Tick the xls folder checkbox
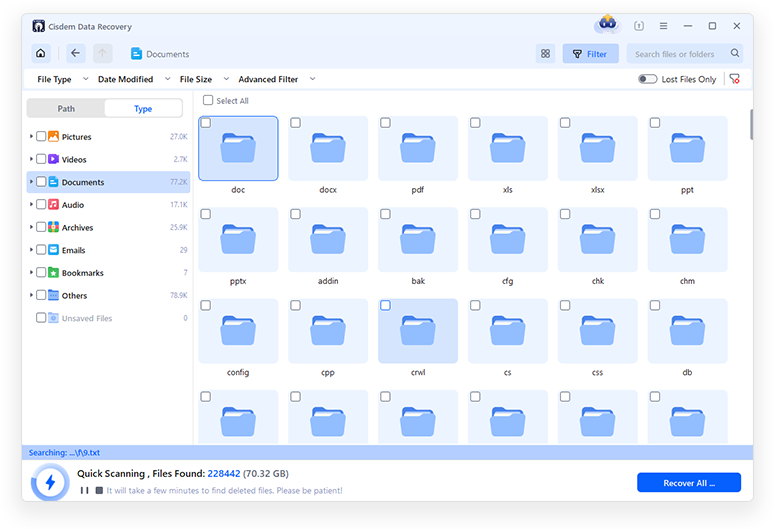The image size is (776, 531). click(x=475, y=123)
